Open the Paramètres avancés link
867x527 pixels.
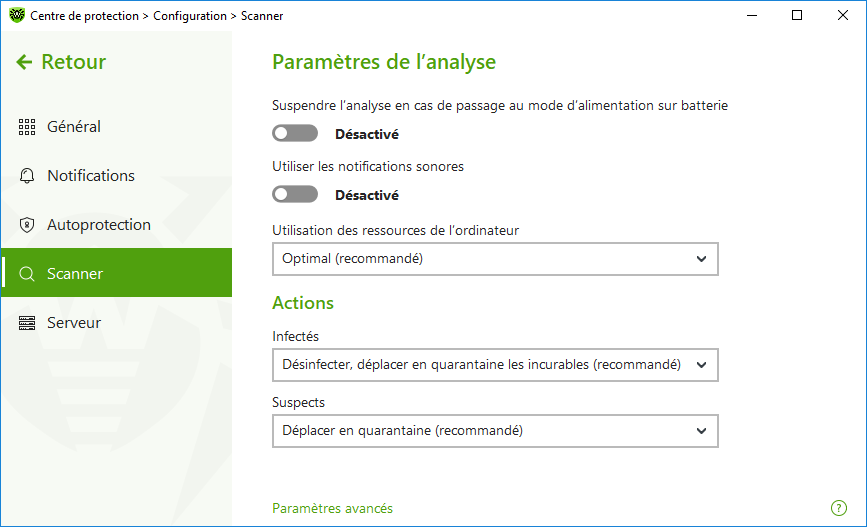[332, 508]
